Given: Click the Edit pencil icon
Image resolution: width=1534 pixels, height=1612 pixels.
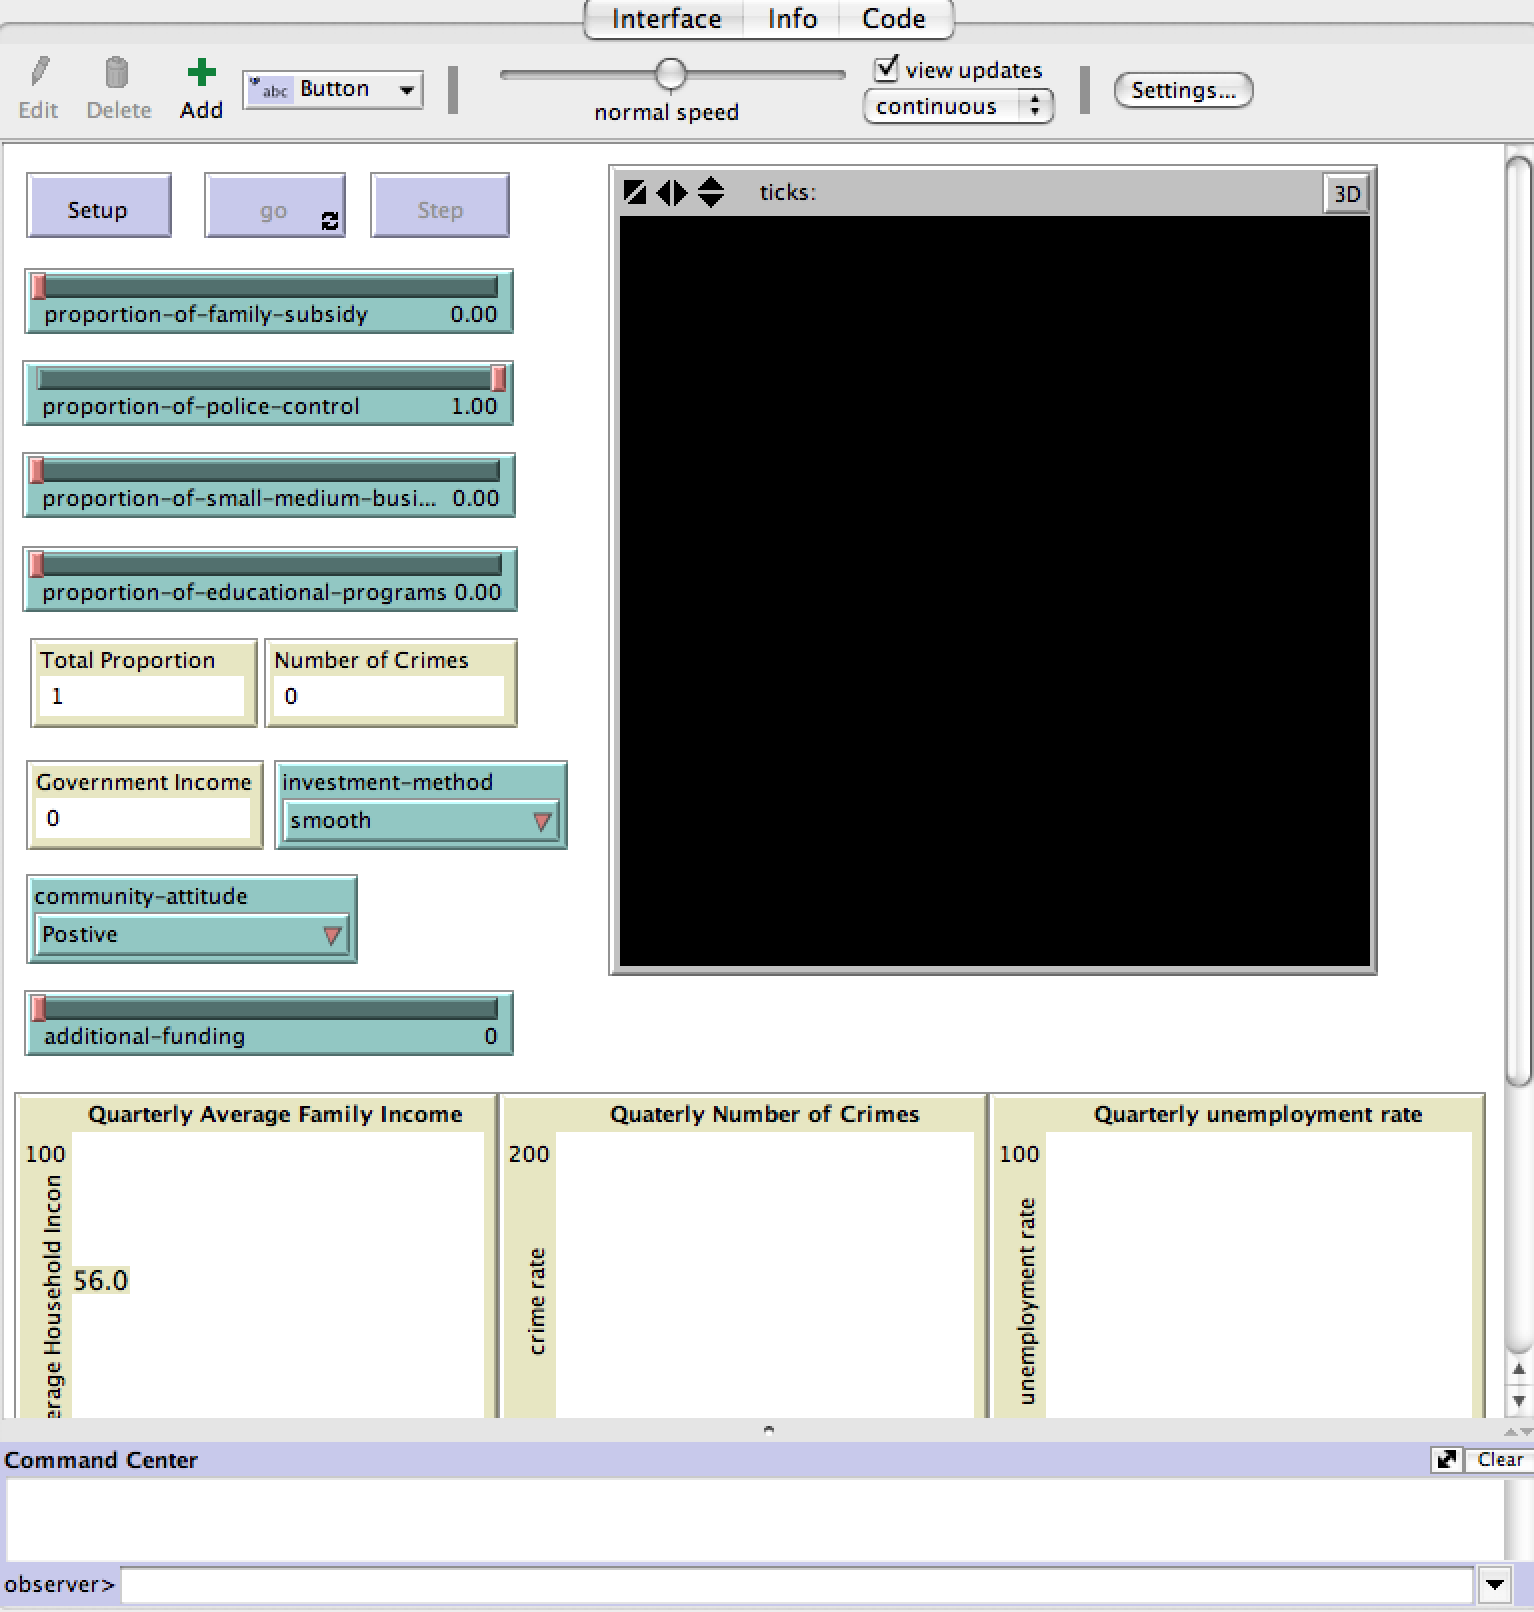Looking at the screenshot, I should click(38, 73).
